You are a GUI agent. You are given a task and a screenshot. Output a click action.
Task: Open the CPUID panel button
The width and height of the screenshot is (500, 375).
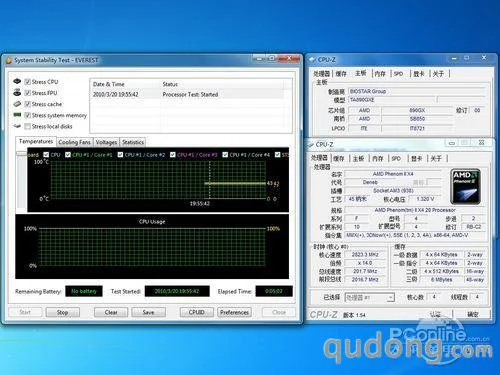click(x=197, y=312)
